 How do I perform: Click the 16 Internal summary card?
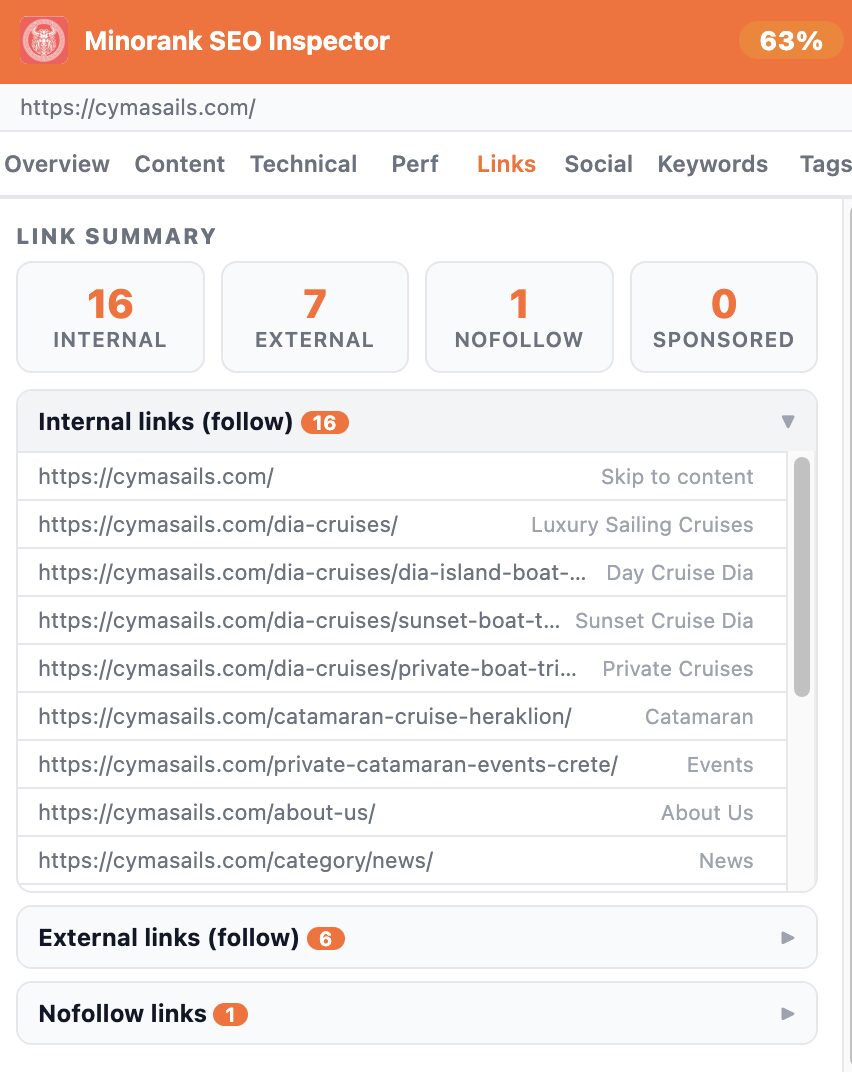coord(110,317)
